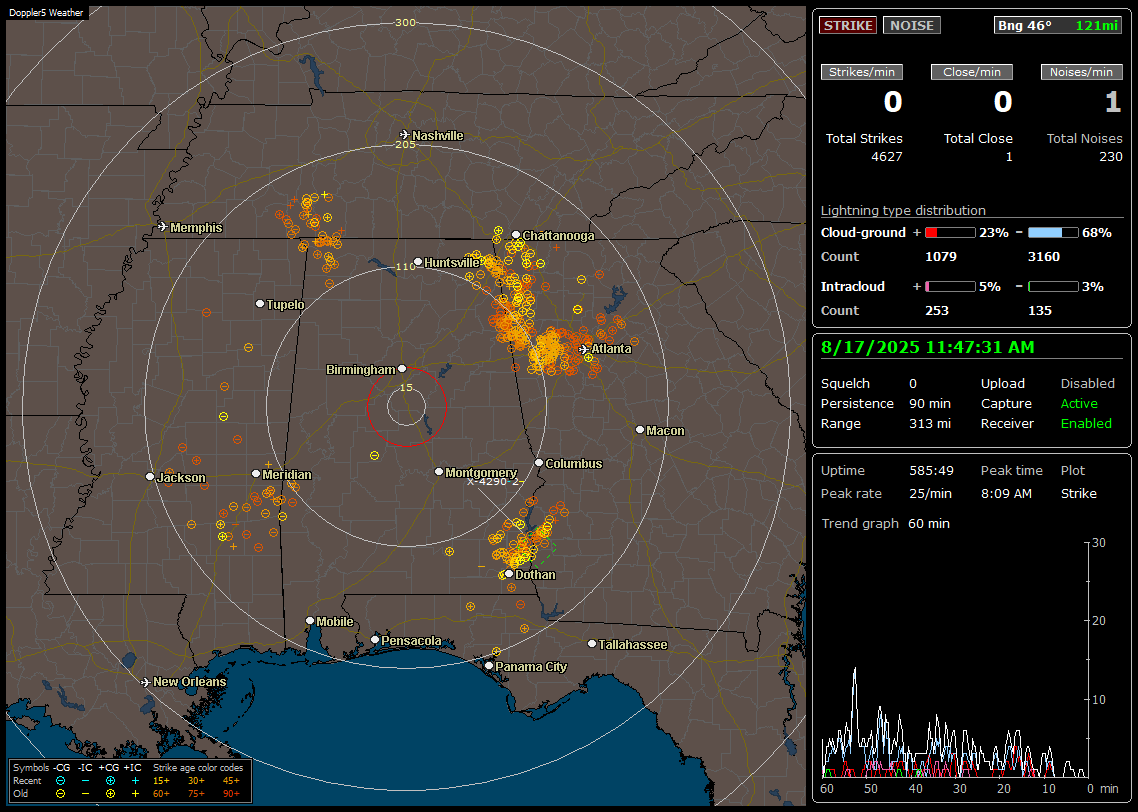Click the Strikes/min header button
The image size is (1138, 812).
[x=861, y=72]
